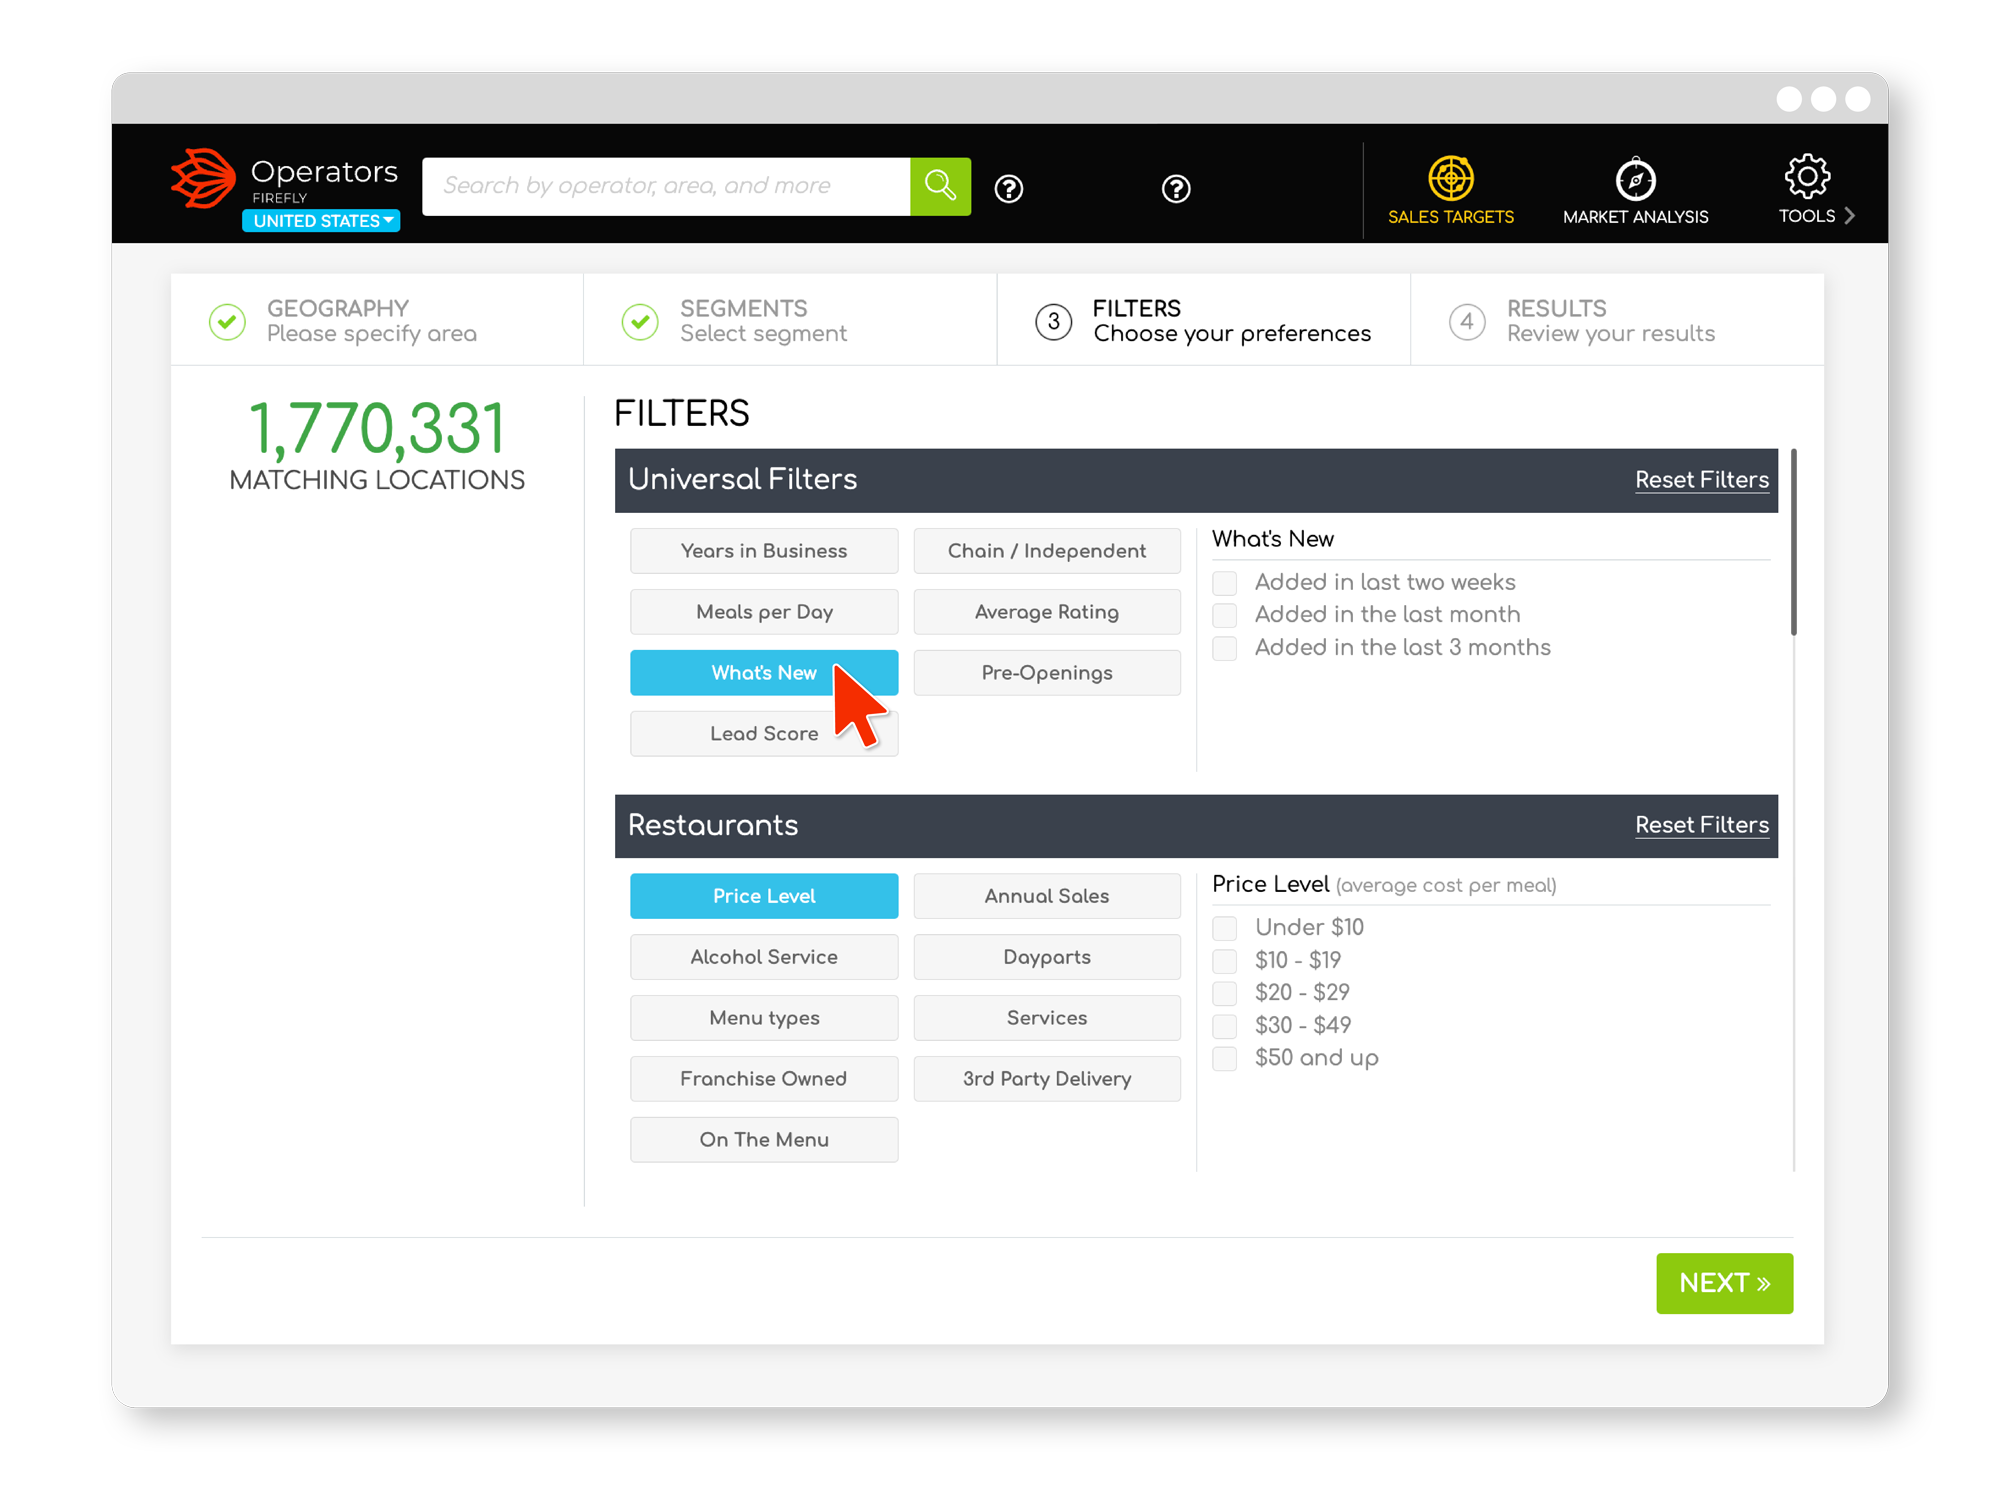This screenshot has width=2000, height=1506.
Task: Click the green search magnifier icon
Action: (939, 186)
